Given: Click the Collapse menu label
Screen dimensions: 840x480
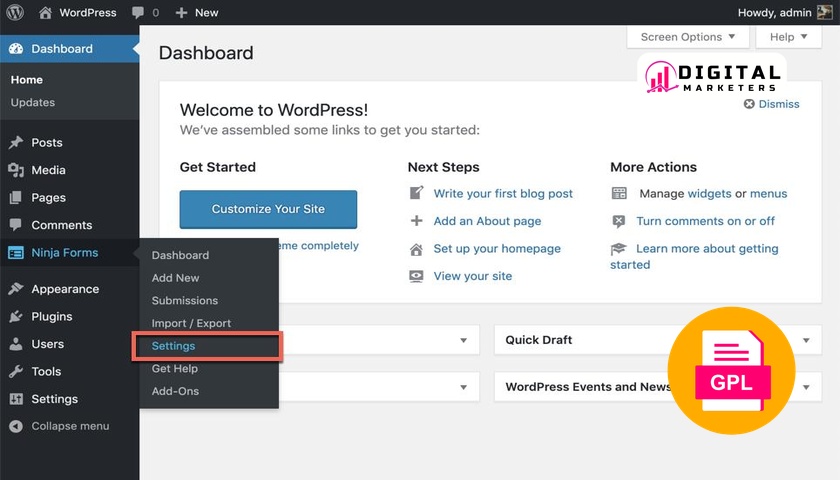Looking at the screenshot, I should point(70,426).
